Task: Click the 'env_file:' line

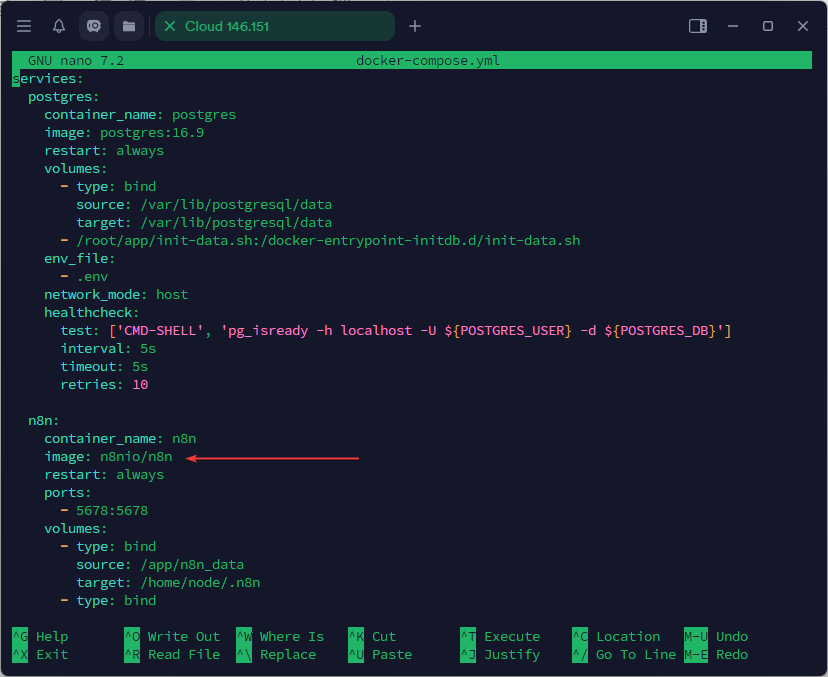Action: (79, 258)
